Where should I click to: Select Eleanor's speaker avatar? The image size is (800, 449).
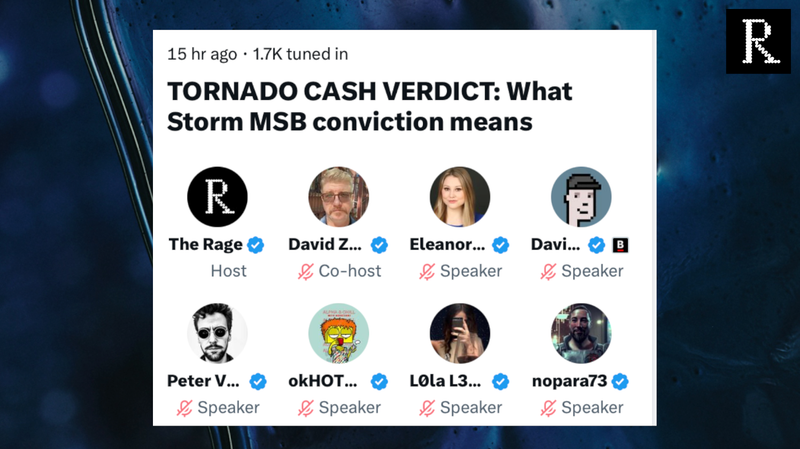460,196
